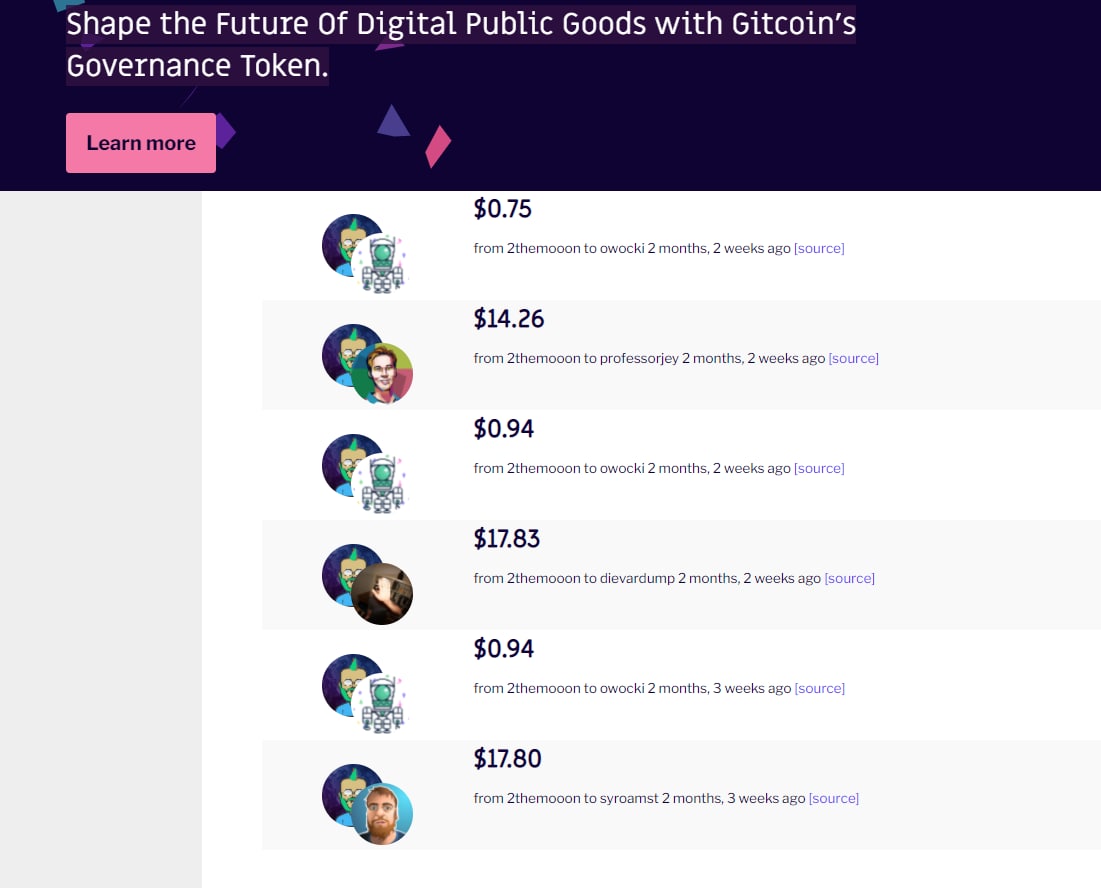Click owocki robot avatar in 3 weeks ago row

(382, 704)
